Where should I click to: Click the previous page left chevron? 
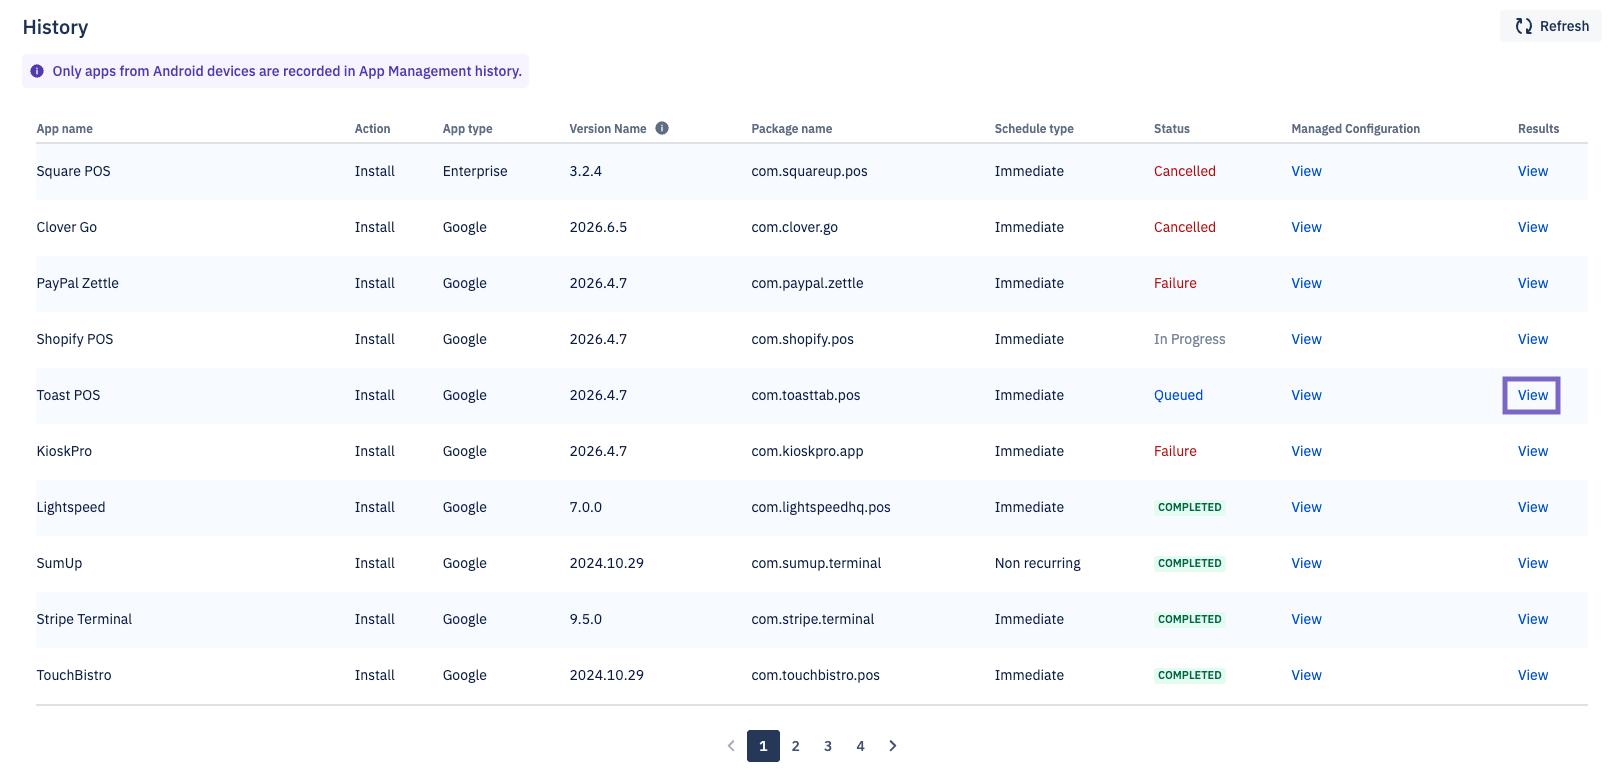(731, 746)
